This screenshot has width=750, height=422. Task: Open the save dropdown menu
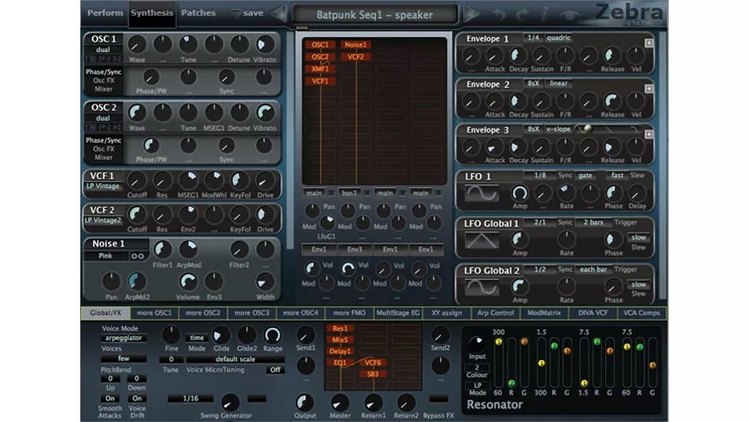[247, 13]
